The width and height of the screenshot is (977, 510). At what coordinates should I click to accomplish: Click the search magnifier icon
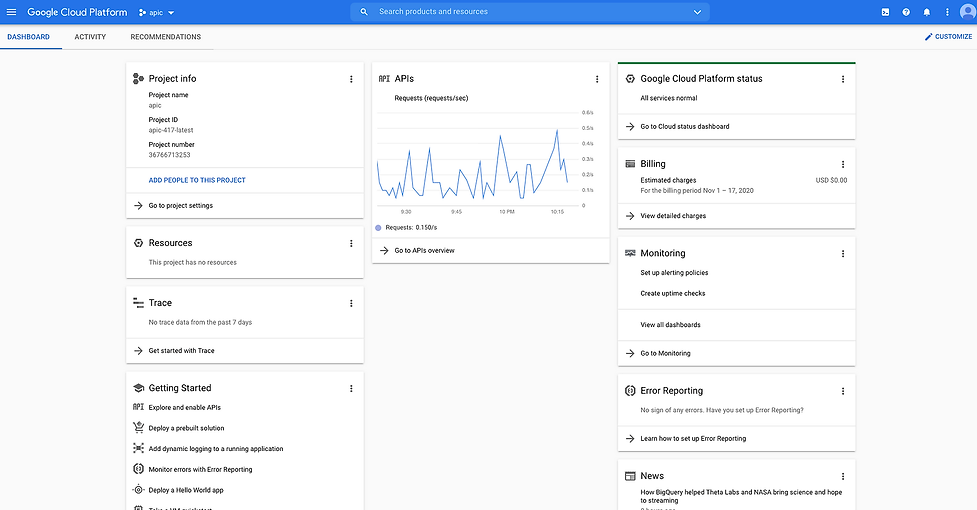[364, 12]
